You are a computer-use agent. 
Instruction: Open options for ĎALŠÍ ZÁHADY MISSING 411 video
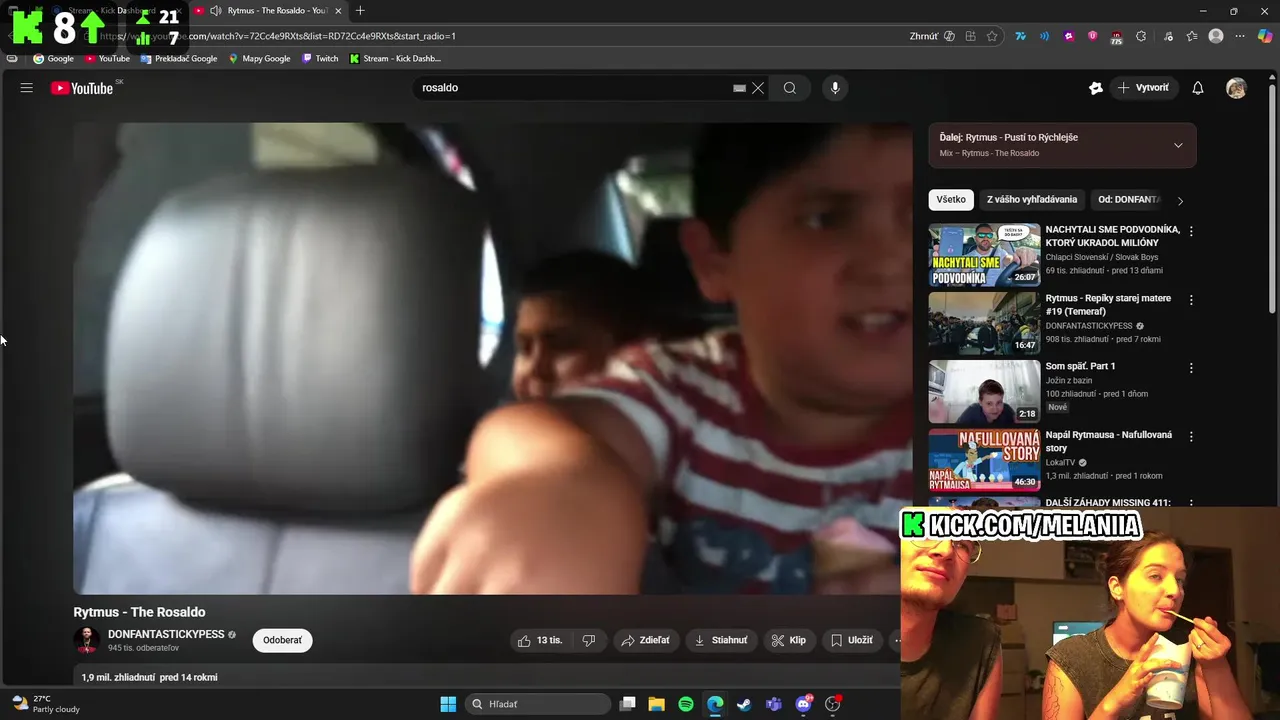(1191, 503)
